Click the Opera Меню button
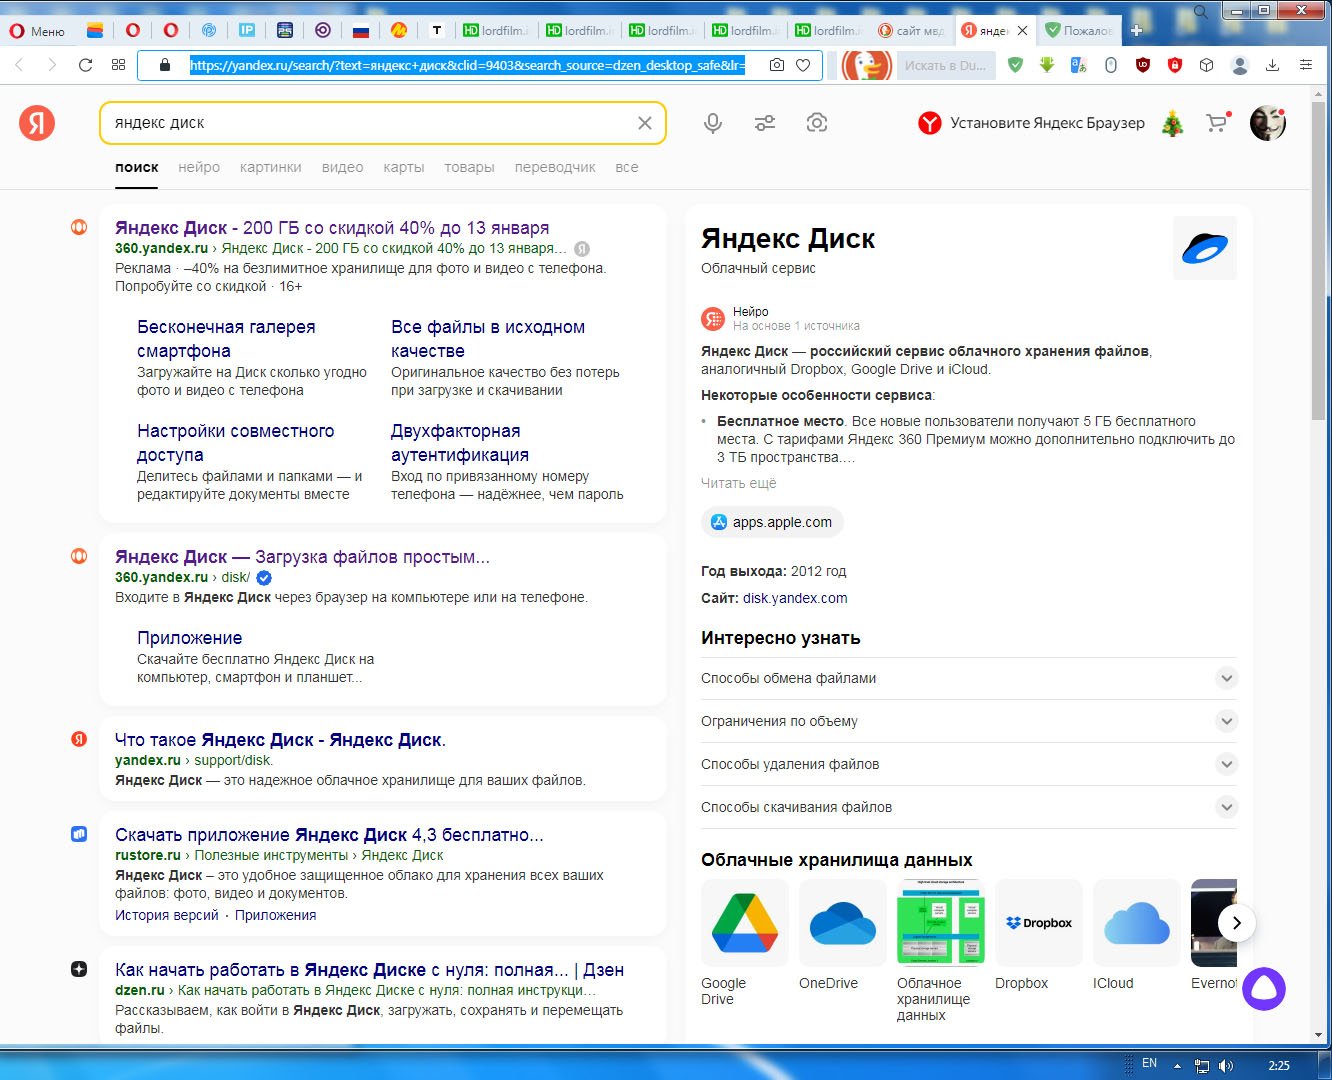This screenshot has width=1332, height=1080. [x=37, y=31]
